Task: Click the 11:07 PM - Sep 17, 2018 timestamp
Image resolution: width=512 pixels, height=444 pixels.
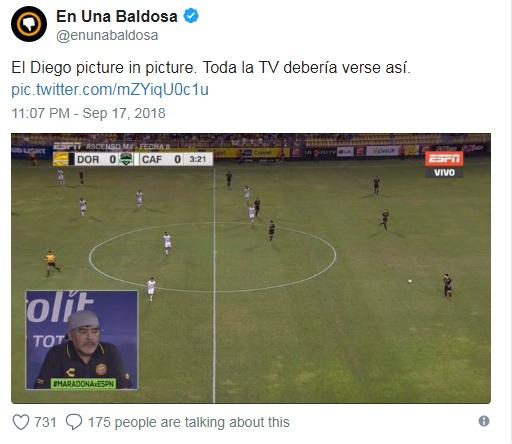Action: [x=88, y=113]
